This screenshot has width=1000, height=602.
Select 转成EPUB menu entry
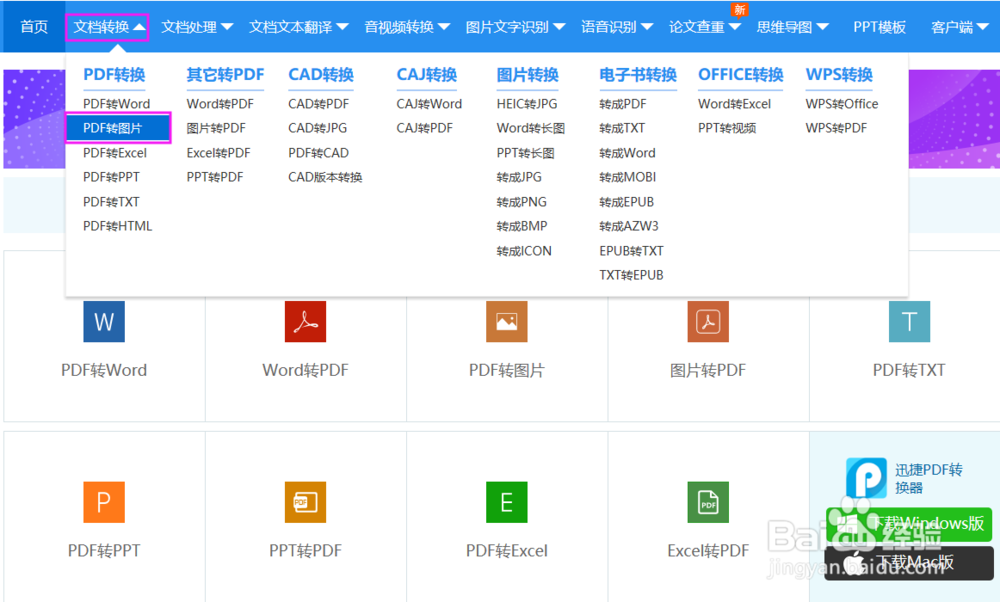tap(627, 202)
